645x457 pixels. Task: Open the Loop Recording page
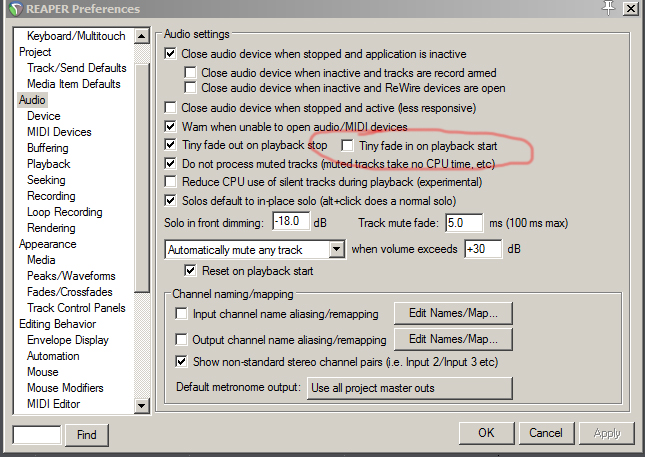click(65, 212)
